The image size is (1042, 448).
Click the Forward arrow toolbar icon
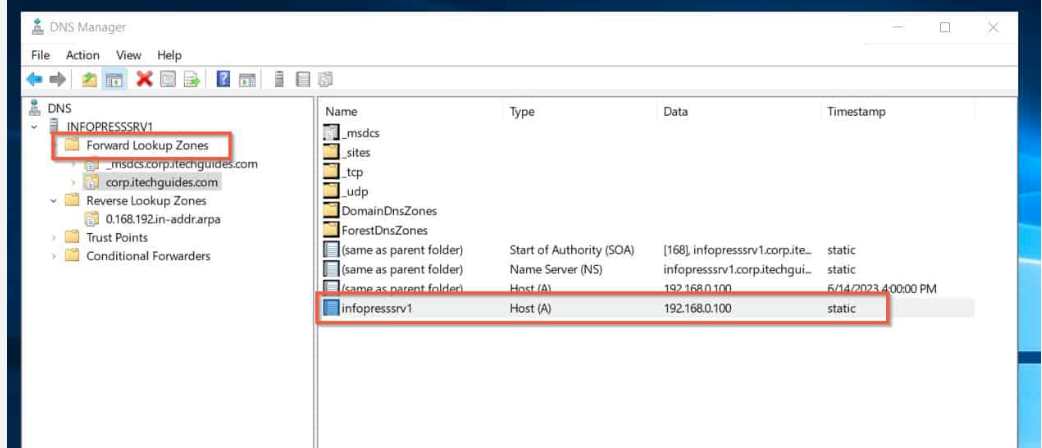click(x=58, y=79)
